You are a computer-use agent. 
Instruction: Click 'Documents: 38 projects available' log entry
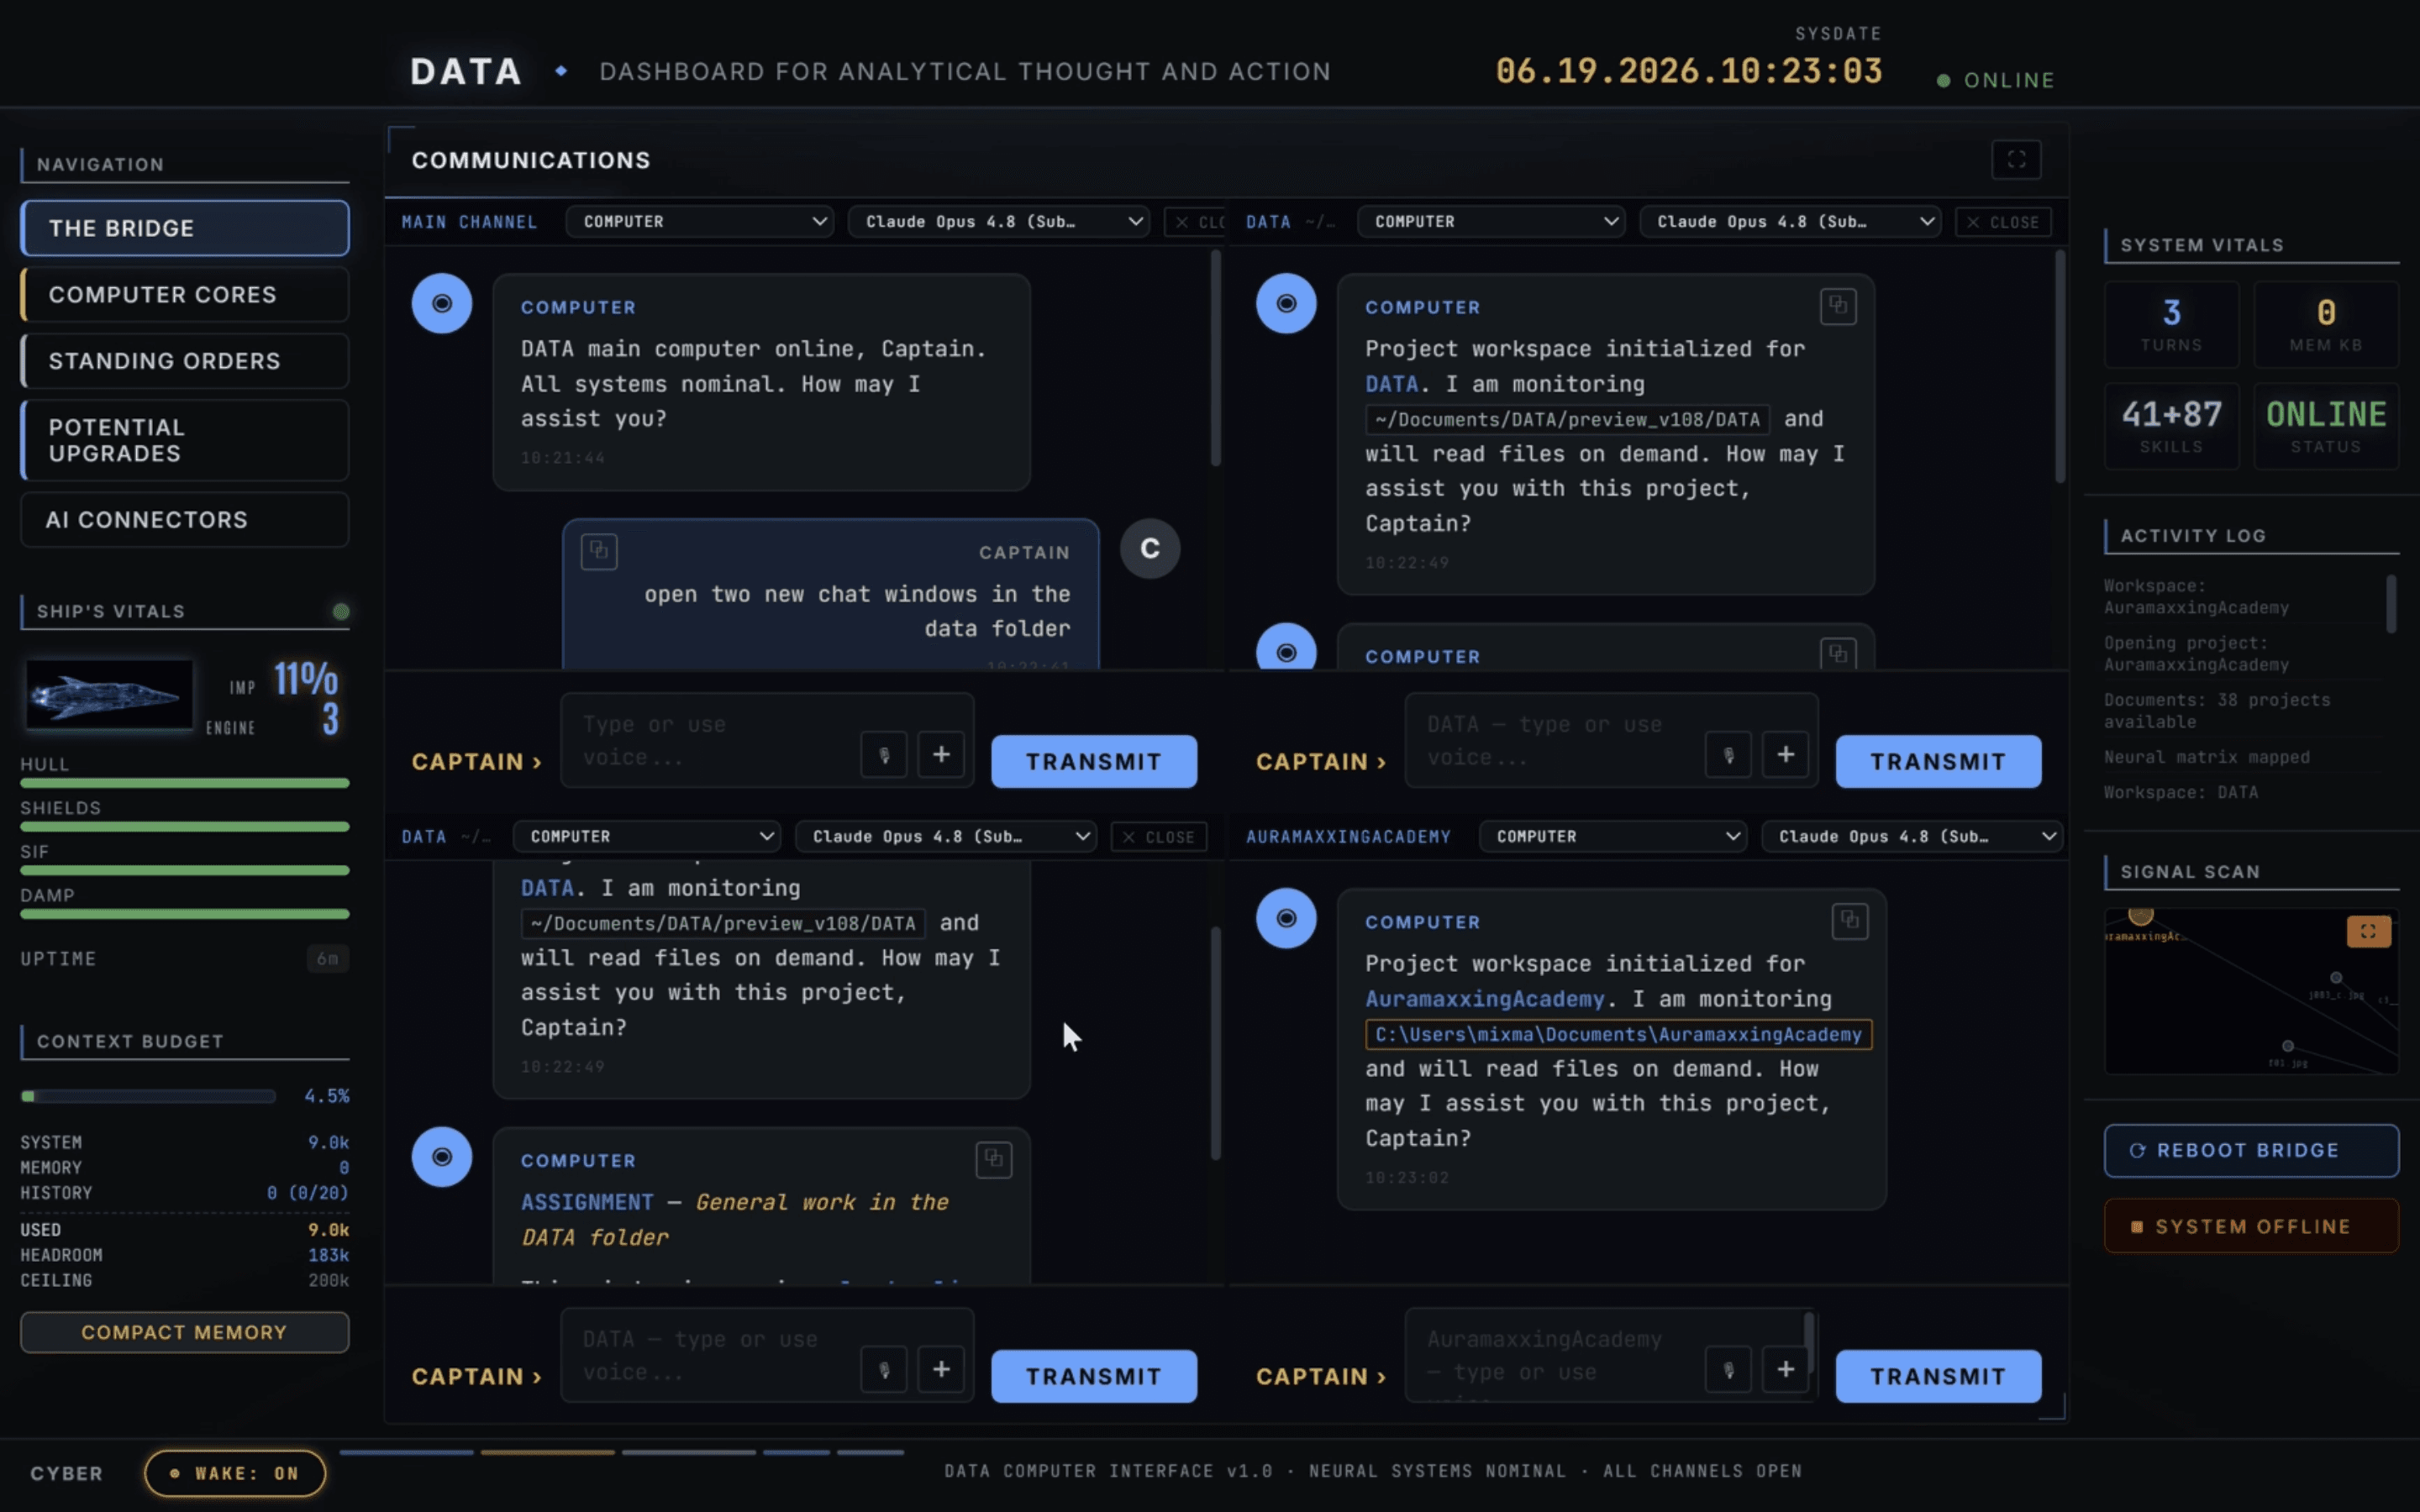(2216, 711)
